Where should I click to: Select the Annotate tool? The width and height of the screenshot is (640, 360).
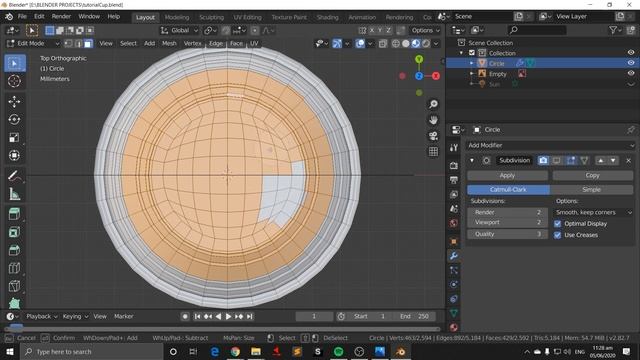click(x=15, y=176)
